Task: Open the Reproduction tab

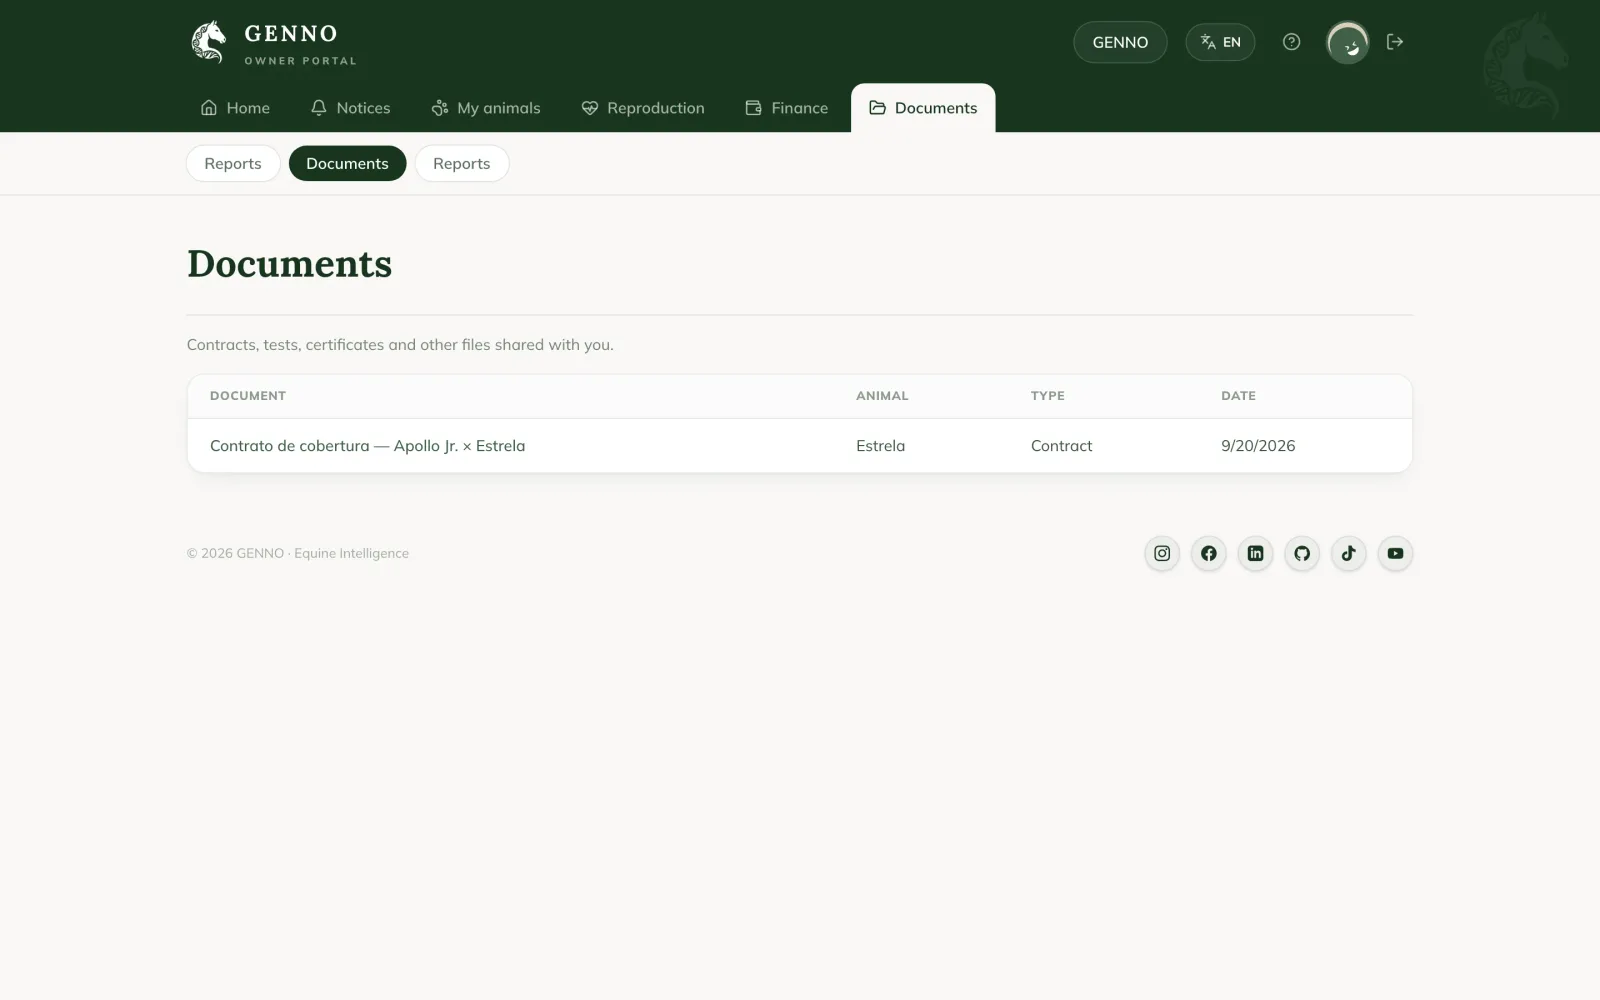Action: 643,108
